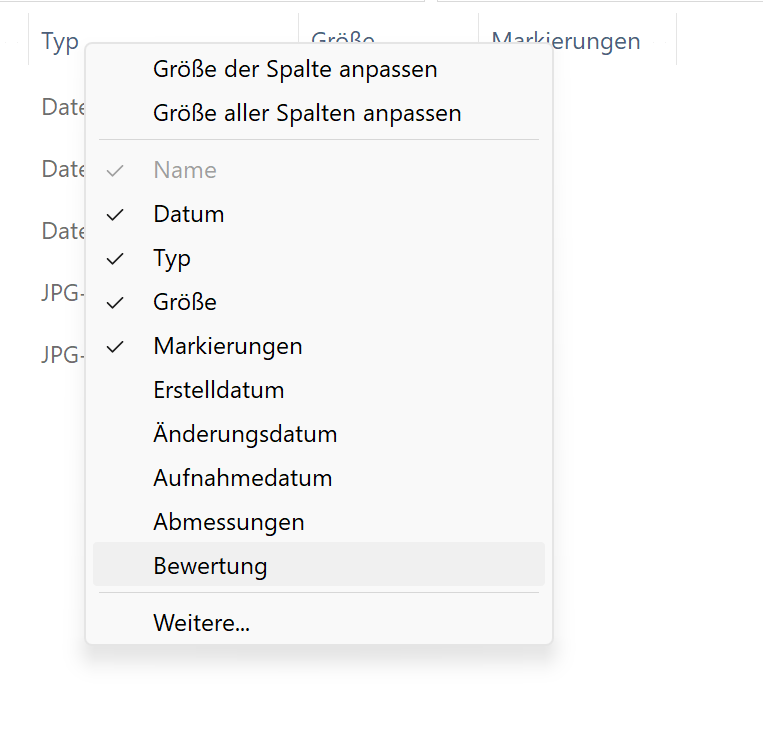Select the first 'Date' type row
763x734 pixels.
(x=62, y=107)
